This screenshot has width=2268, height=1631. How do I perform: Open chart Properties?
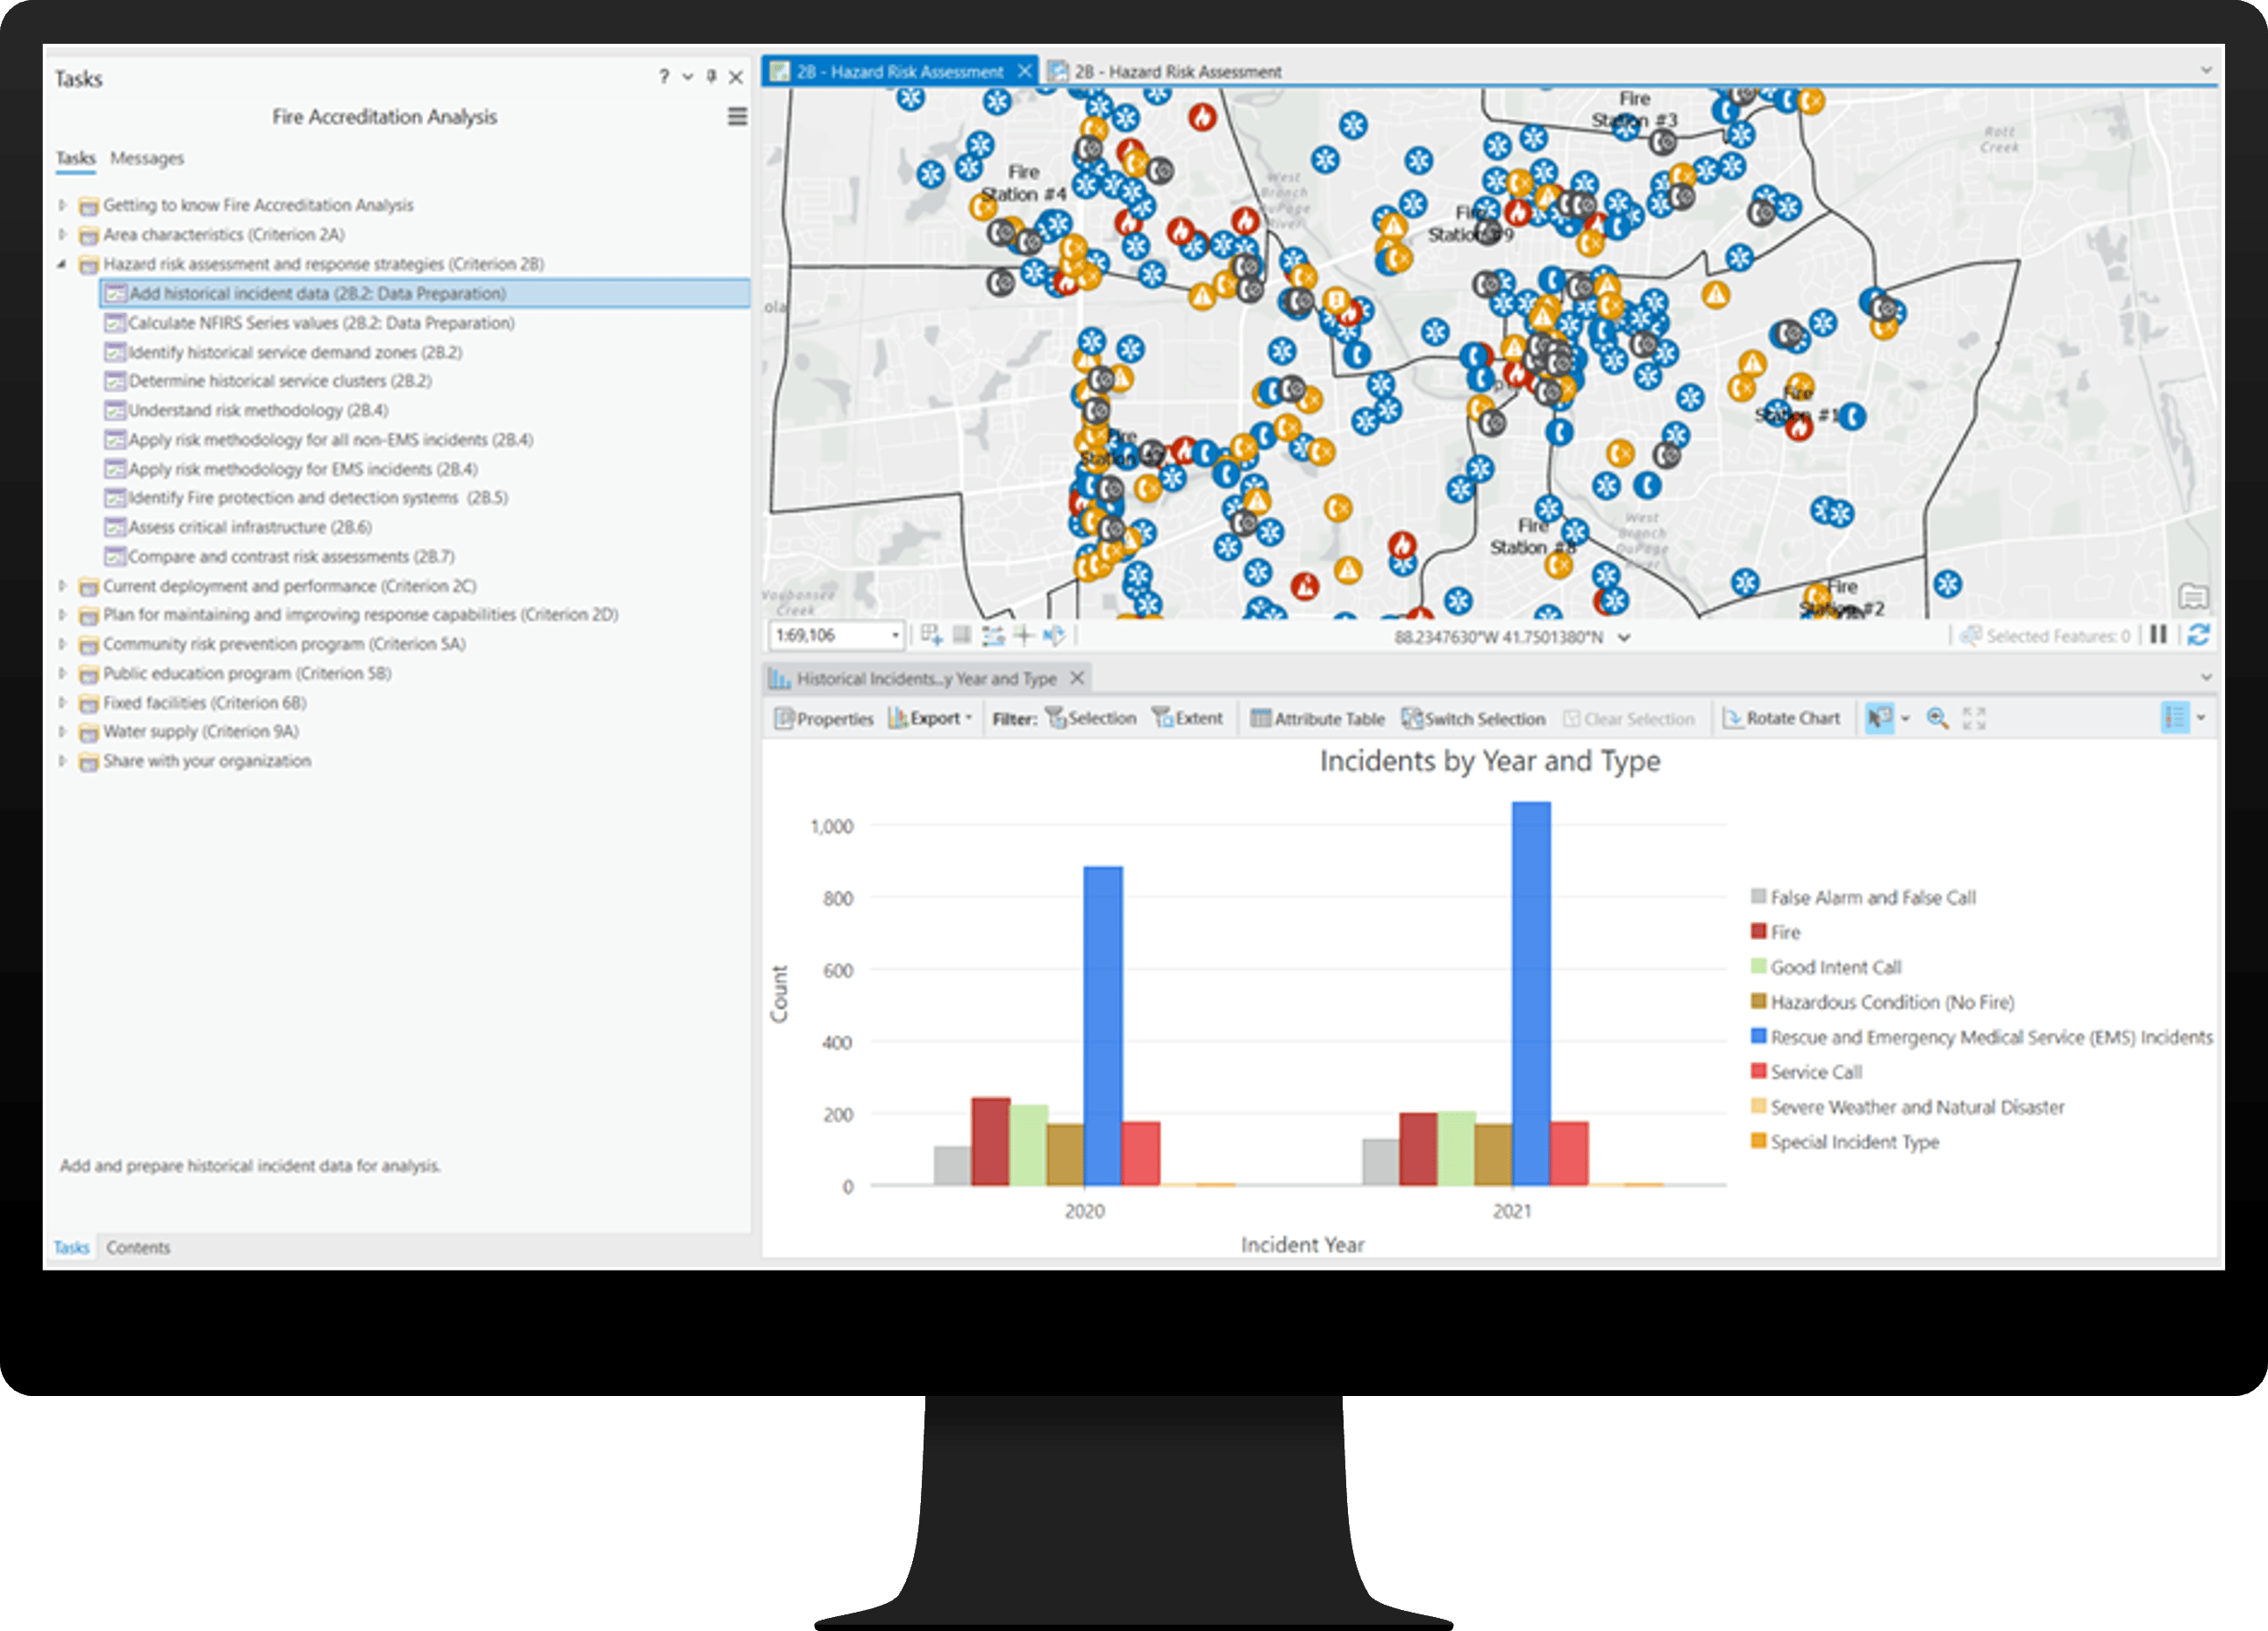pyautogui.click(x=824, y=718)
